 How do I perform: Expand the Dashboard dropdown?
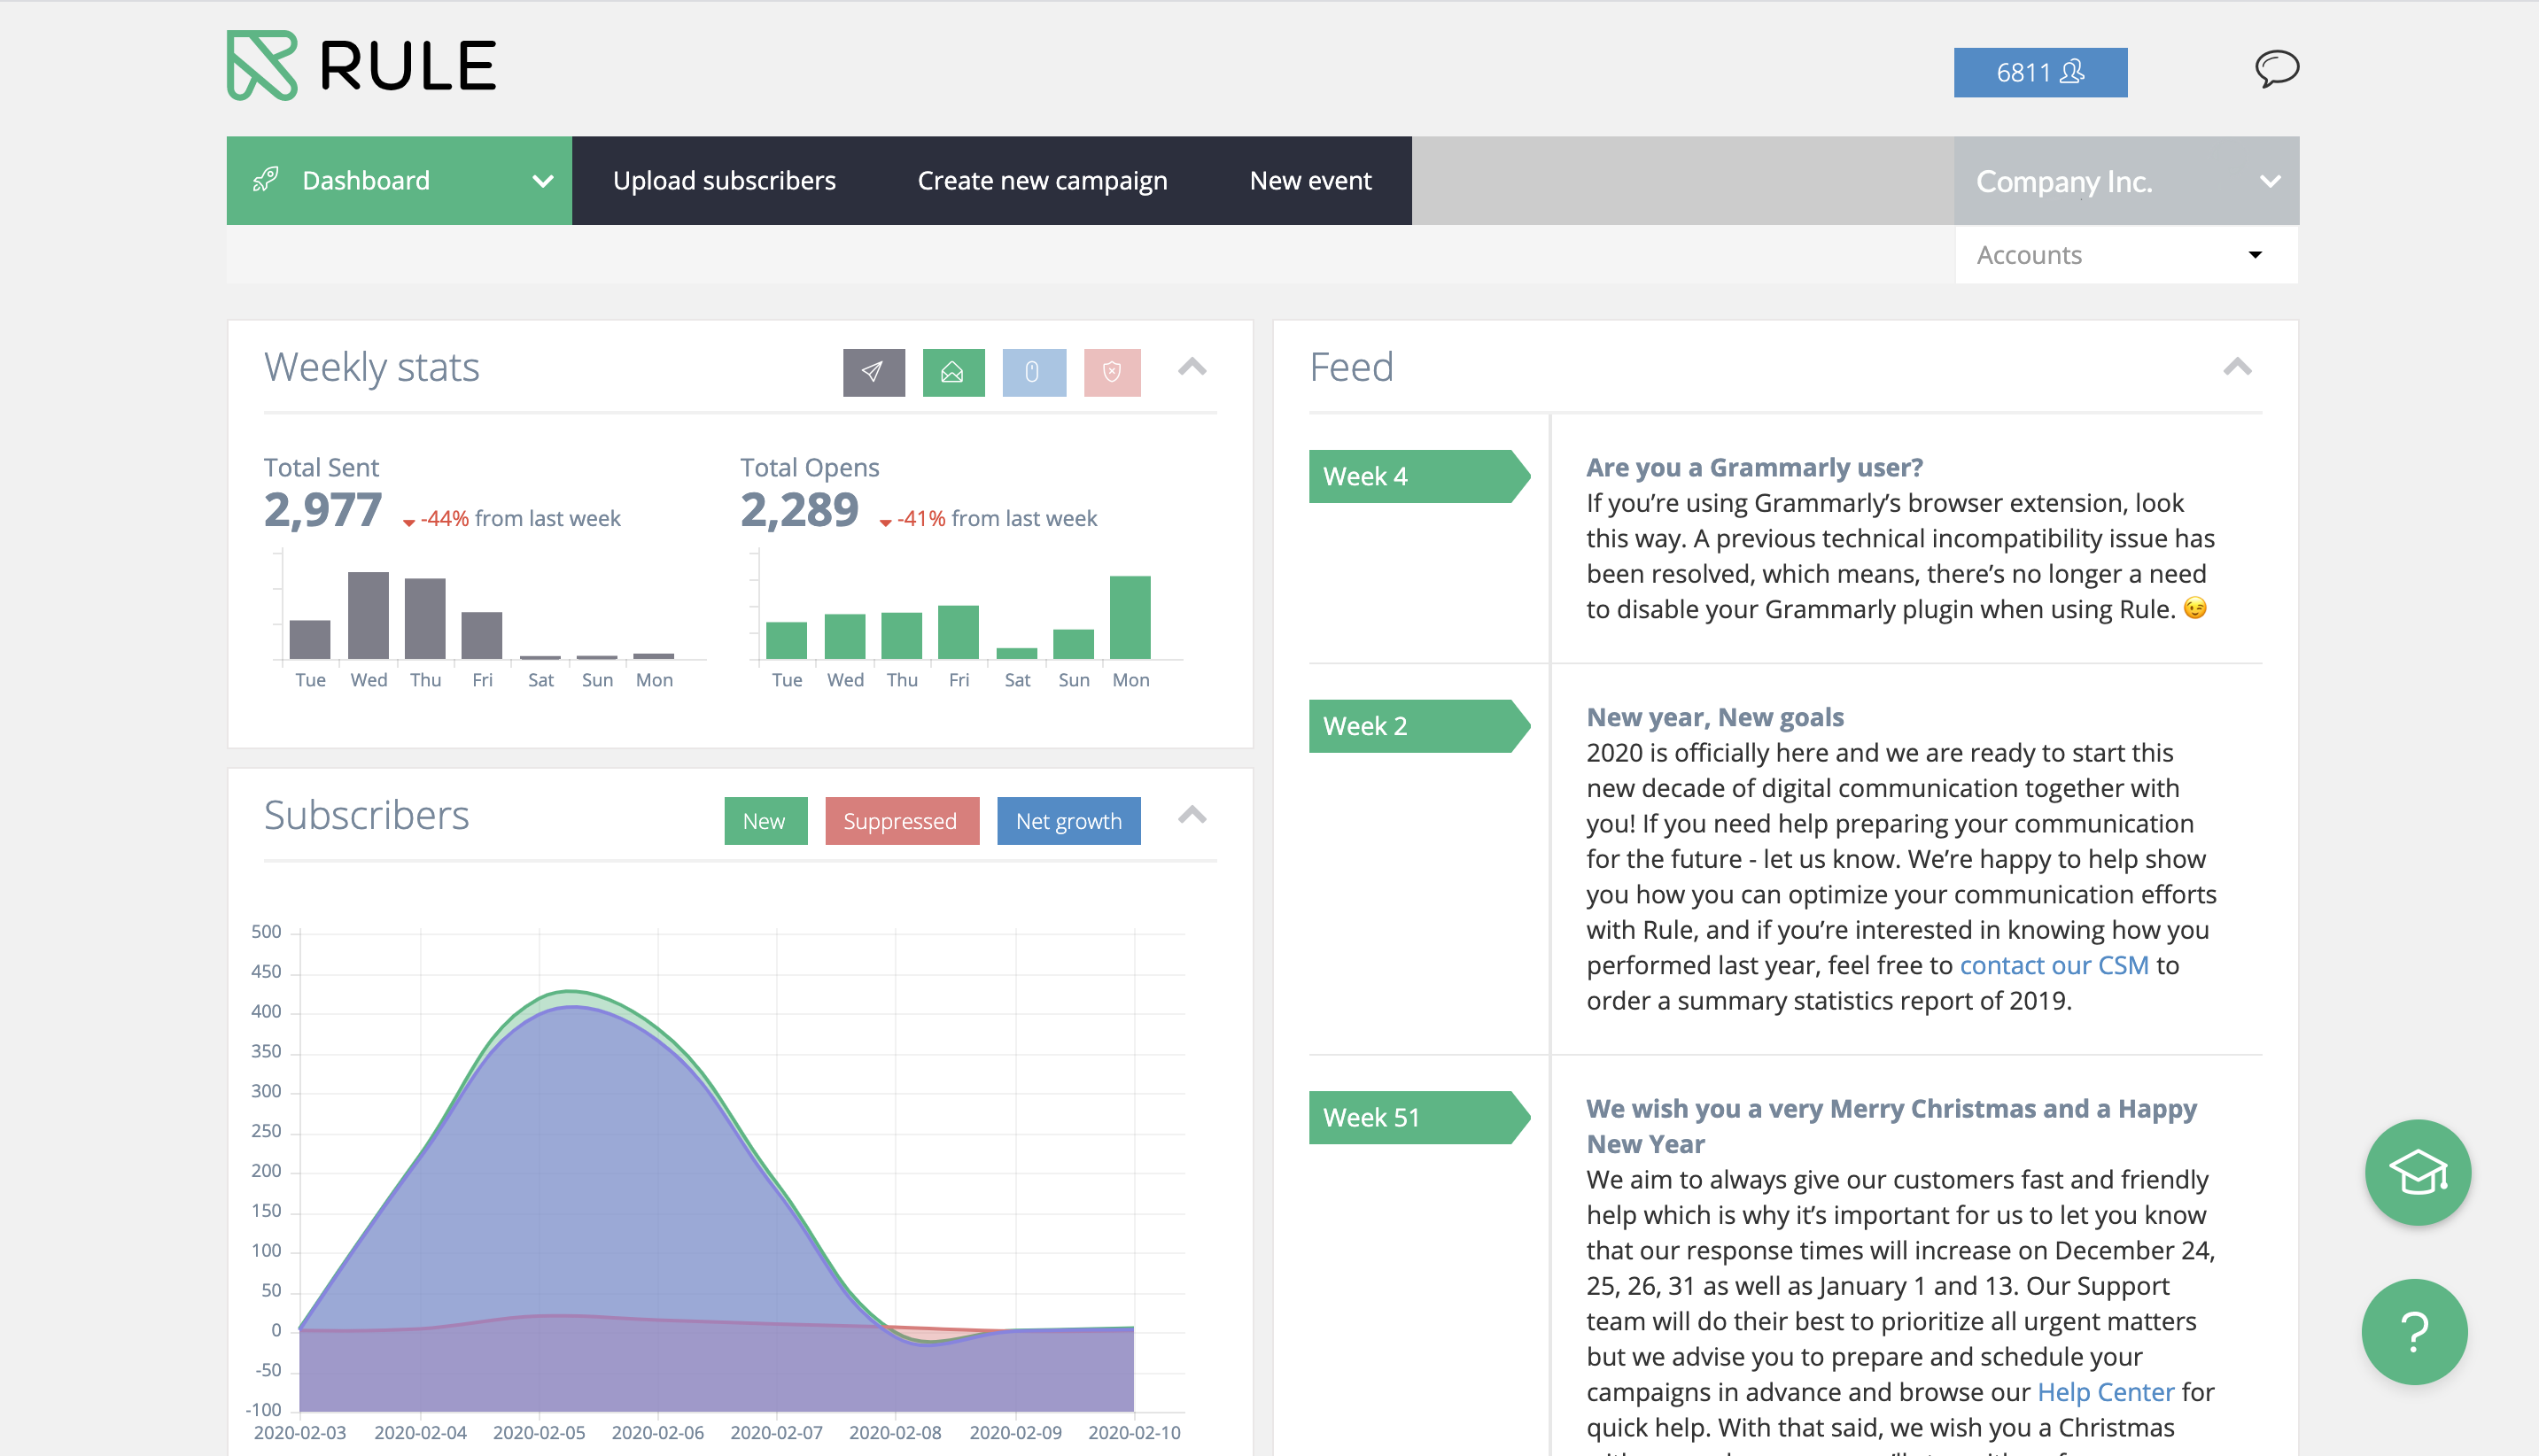click(x=542, y=181)
